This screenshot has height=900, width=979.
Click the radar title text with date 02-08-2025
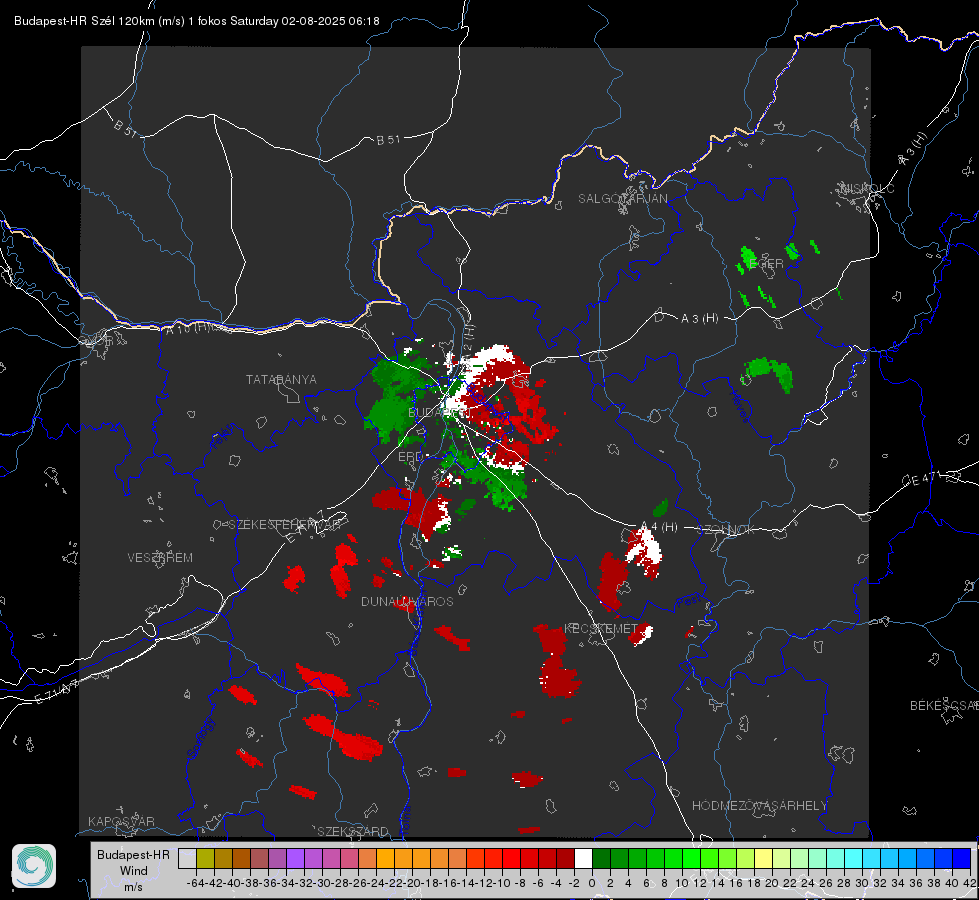pyautogui.click(x=197, y=21)
